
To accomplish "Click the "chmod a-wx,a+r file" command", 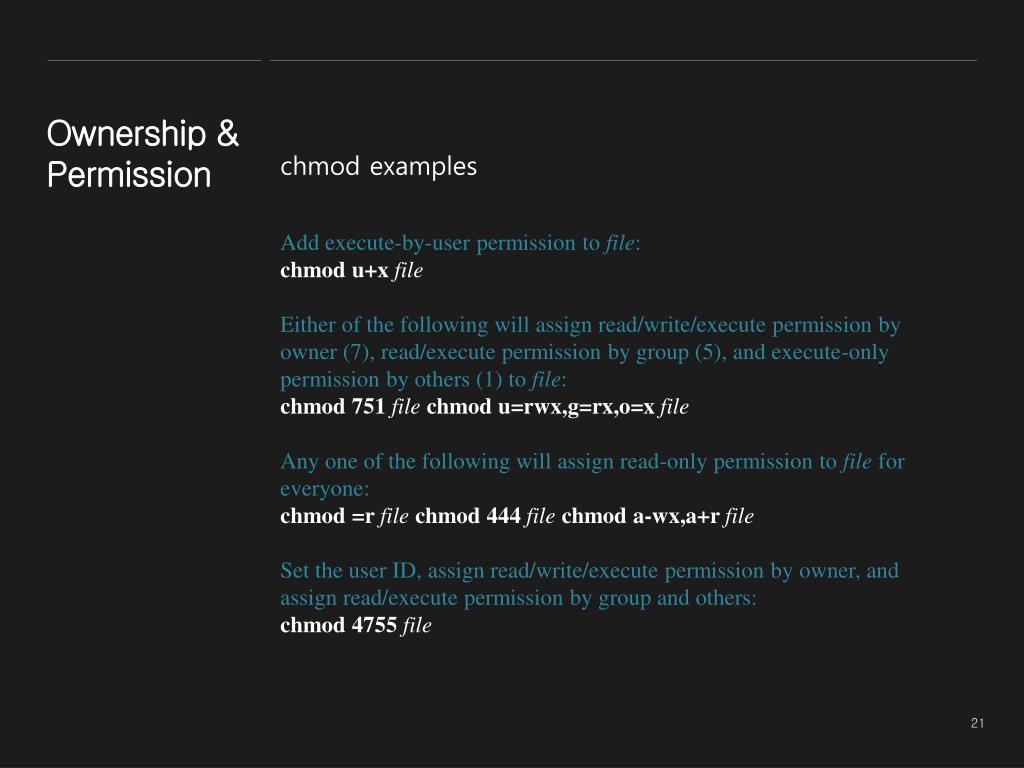I will (x=658, y=517).
